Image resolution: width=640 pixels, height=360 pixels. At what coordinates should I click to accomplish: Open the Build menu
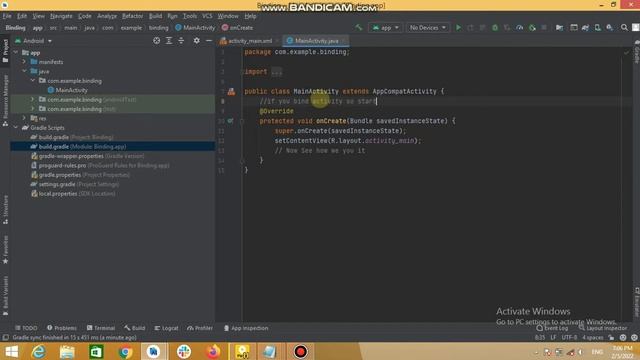click(x=155, y=16)
